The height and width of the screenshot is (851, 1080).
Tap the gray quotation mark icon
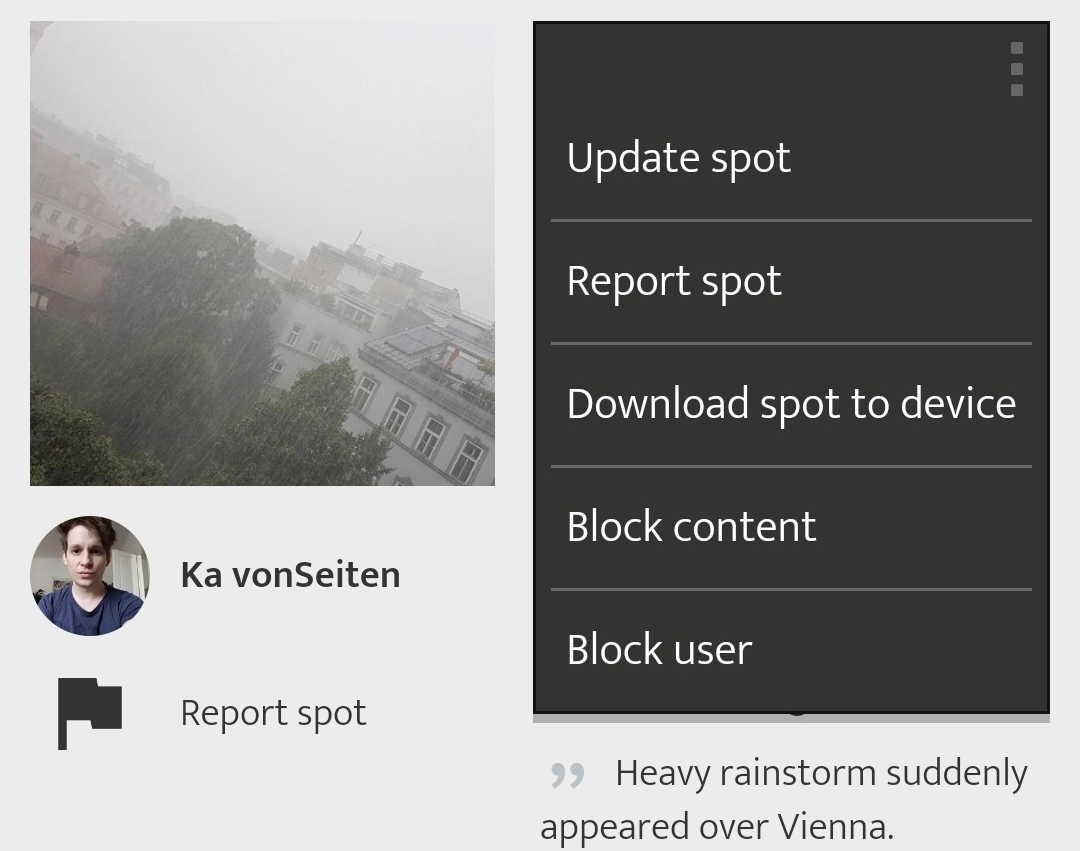pos(567,776)
